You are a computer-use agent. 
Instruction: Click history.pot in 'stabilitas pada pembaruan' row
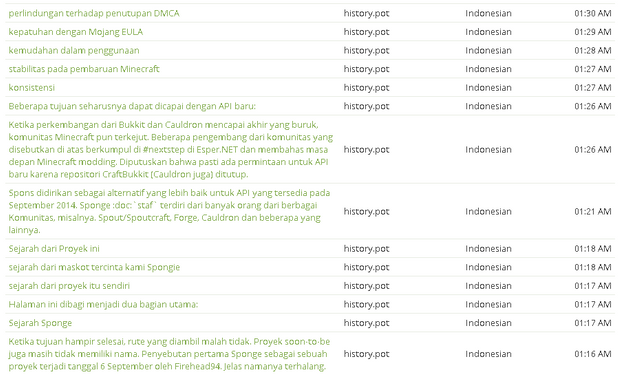point(366,69)
